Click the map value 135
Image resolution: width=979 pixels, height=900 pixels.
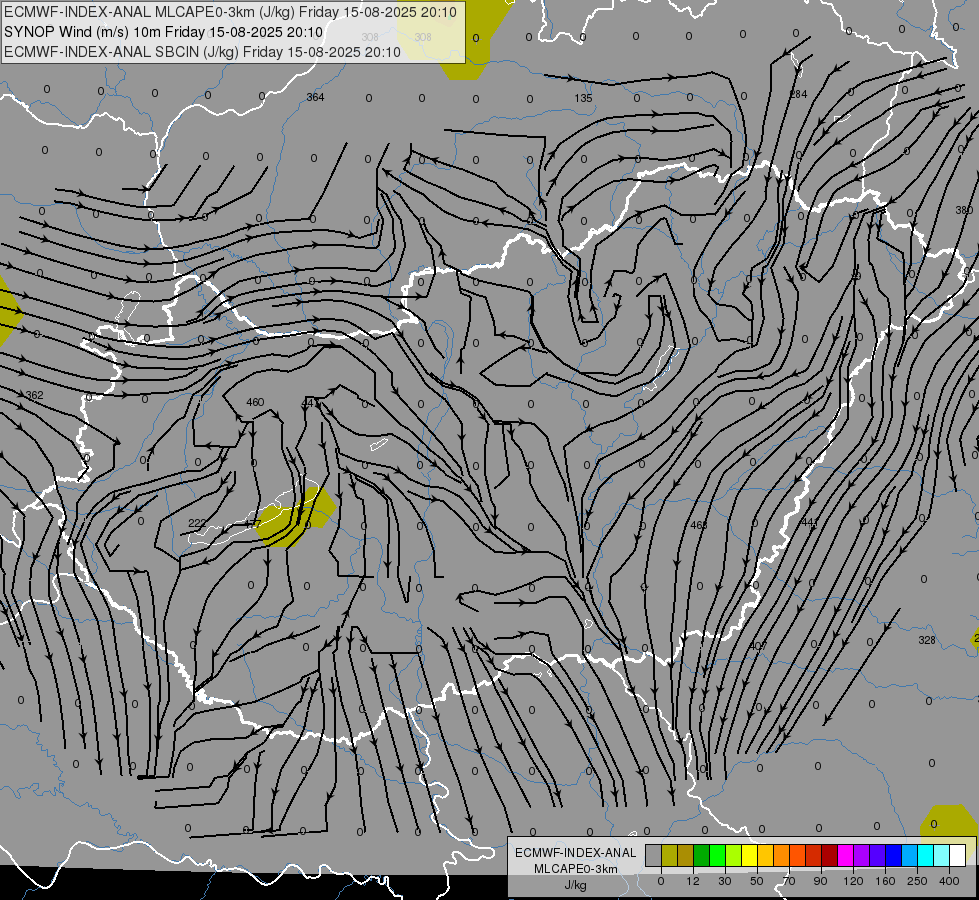tap(583, 98)
